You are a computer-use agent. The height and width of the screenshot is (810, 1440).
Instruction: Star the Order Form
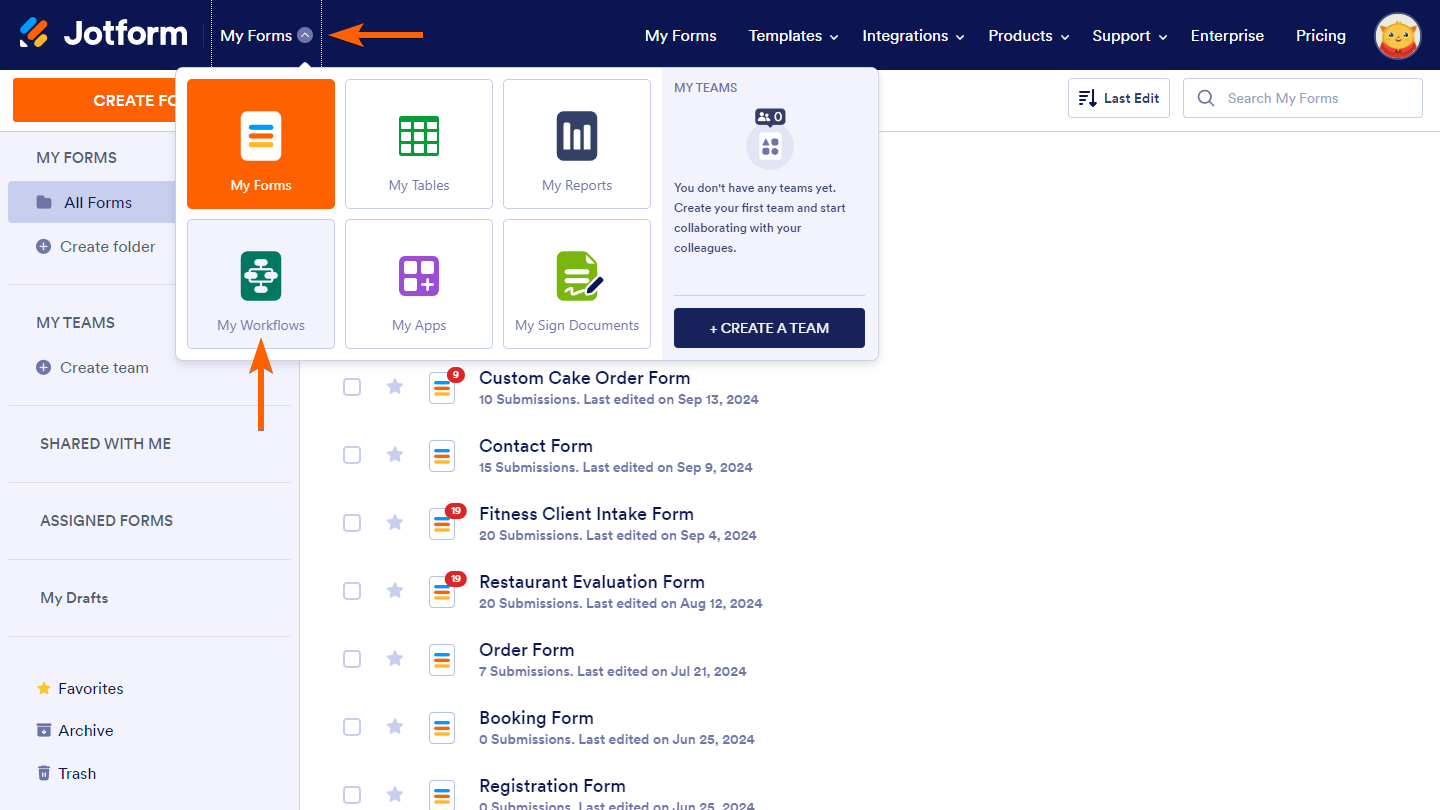[x=395, y=658]
